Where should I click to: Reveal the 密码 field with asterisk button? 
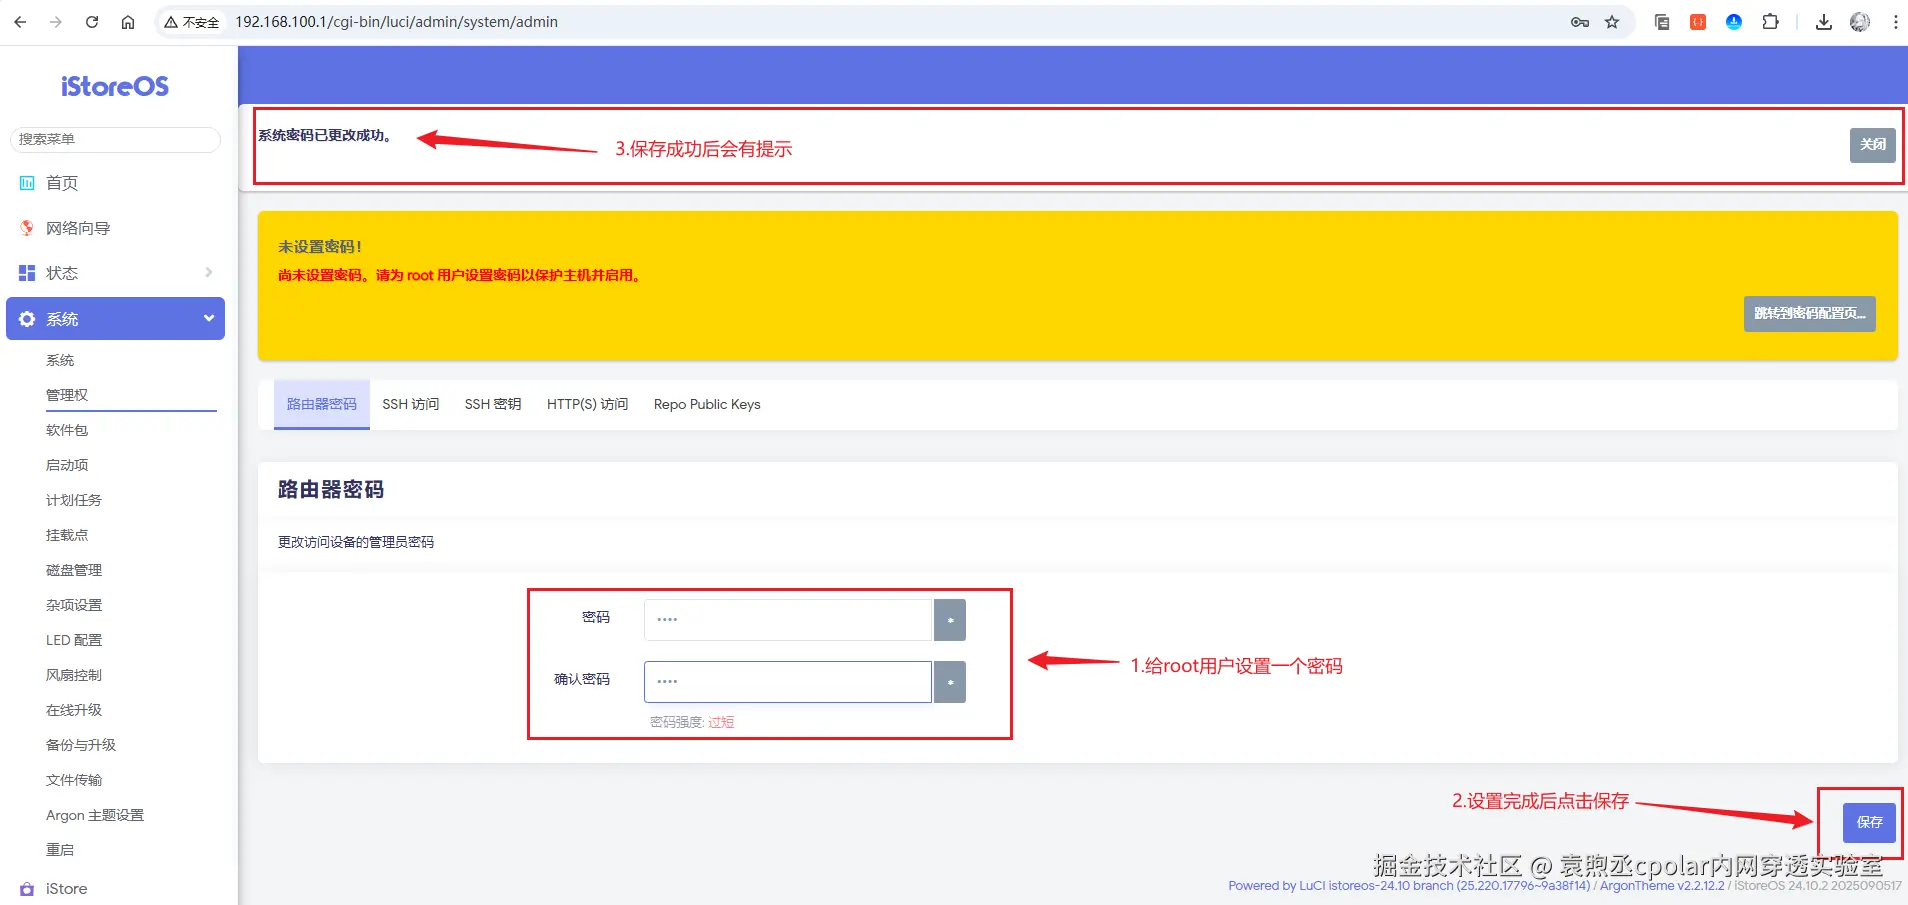tap(950, 620)
